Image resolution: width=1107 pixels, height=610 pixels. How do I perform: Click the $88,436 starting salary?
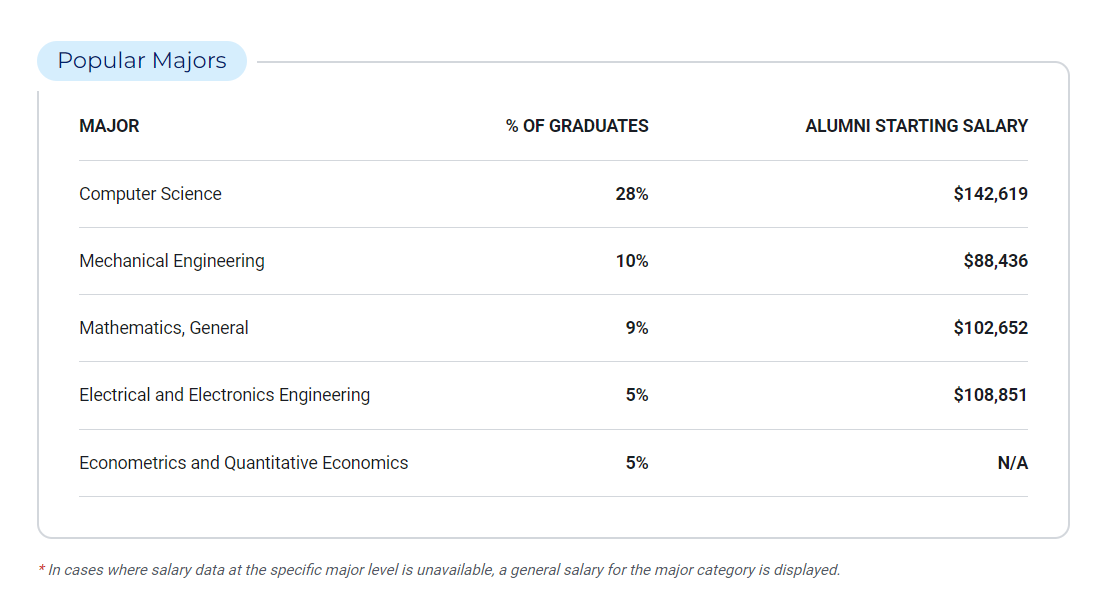[995, 261]
